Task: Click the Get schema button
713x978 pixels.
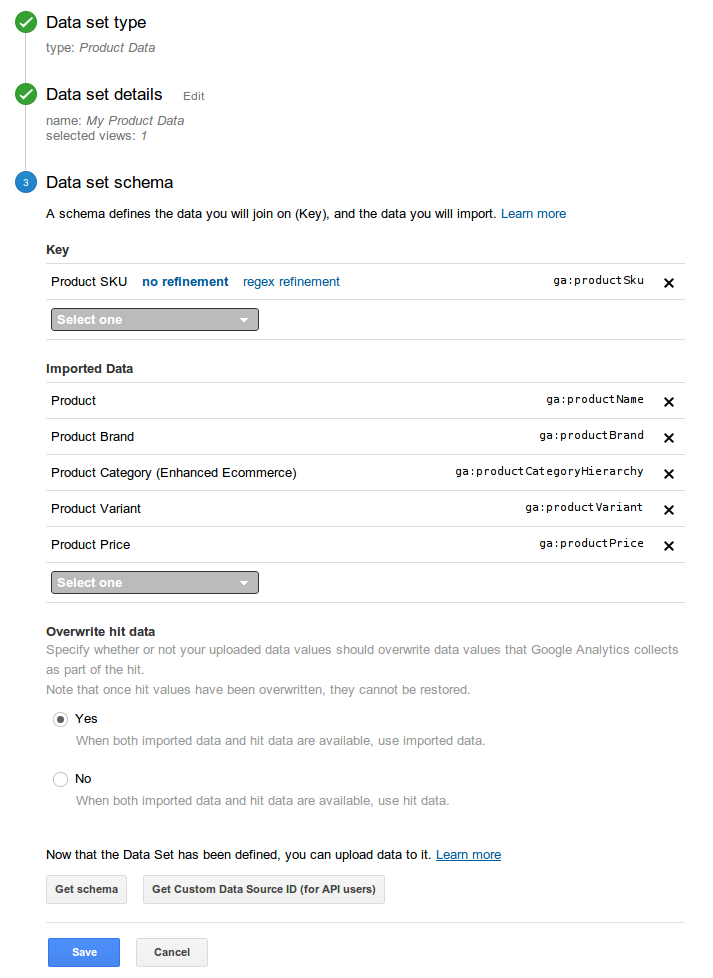Action: point(86,889)
